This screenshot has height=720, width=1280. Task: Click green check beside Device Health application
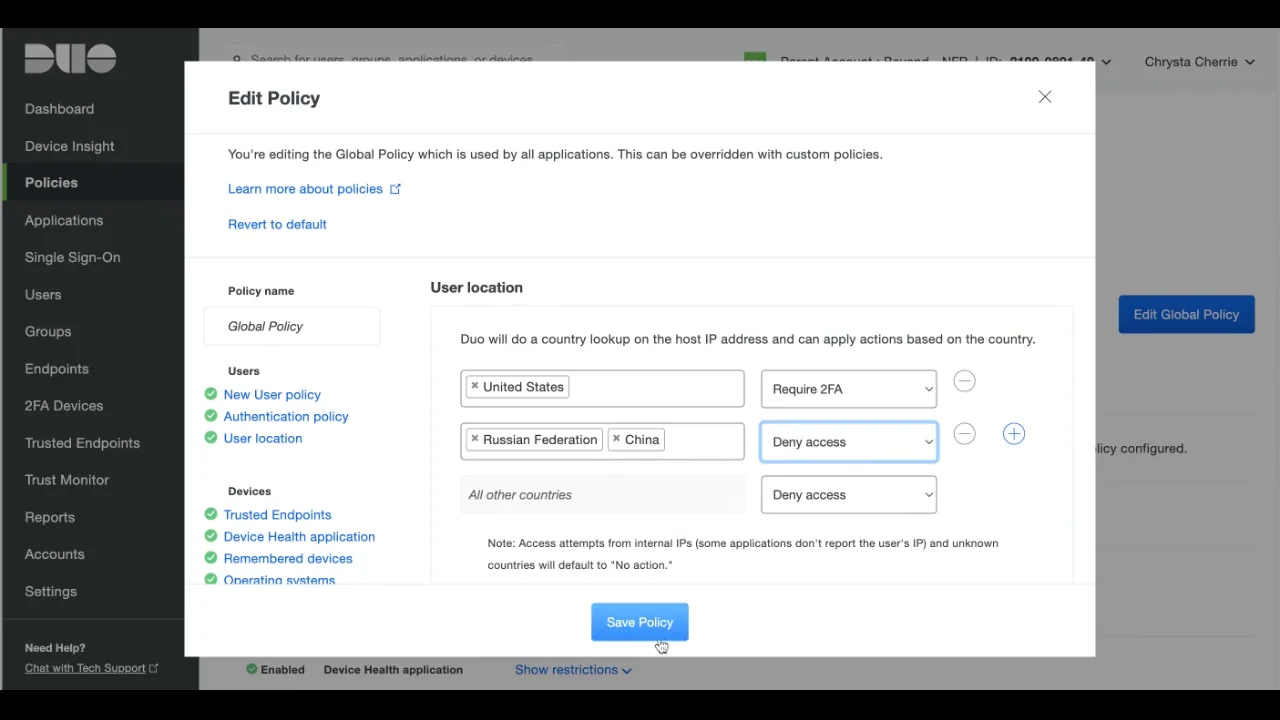[211, 536]
